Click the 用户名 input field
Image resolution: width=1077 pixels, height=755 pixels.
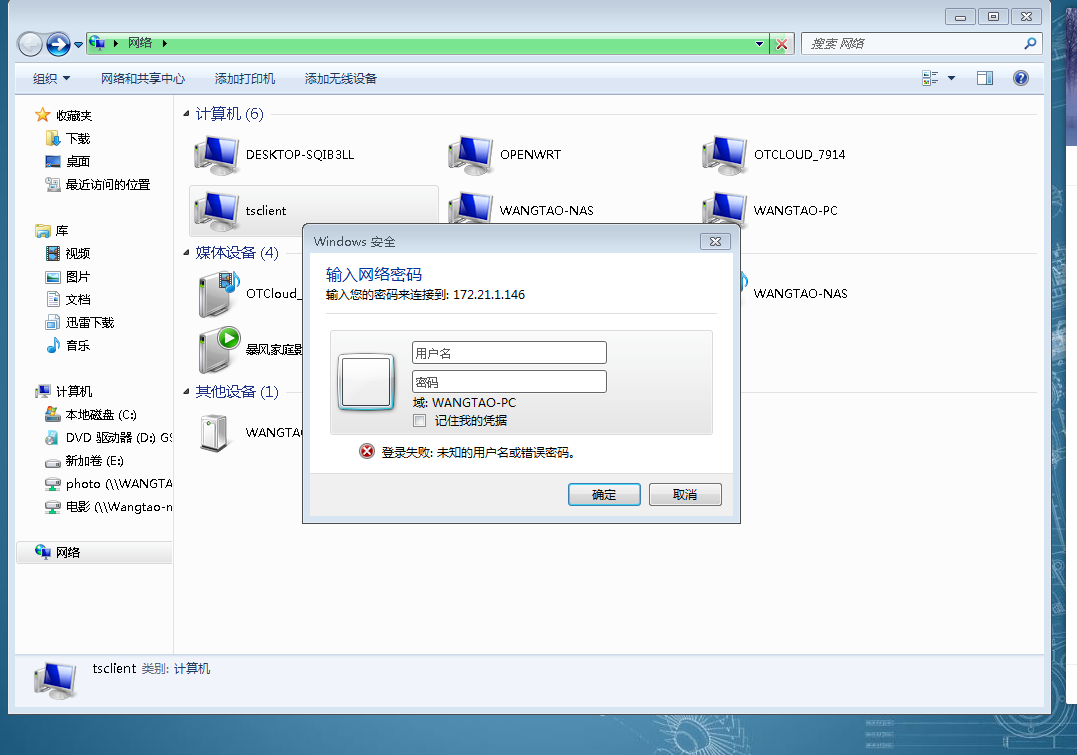pos(509,353)
